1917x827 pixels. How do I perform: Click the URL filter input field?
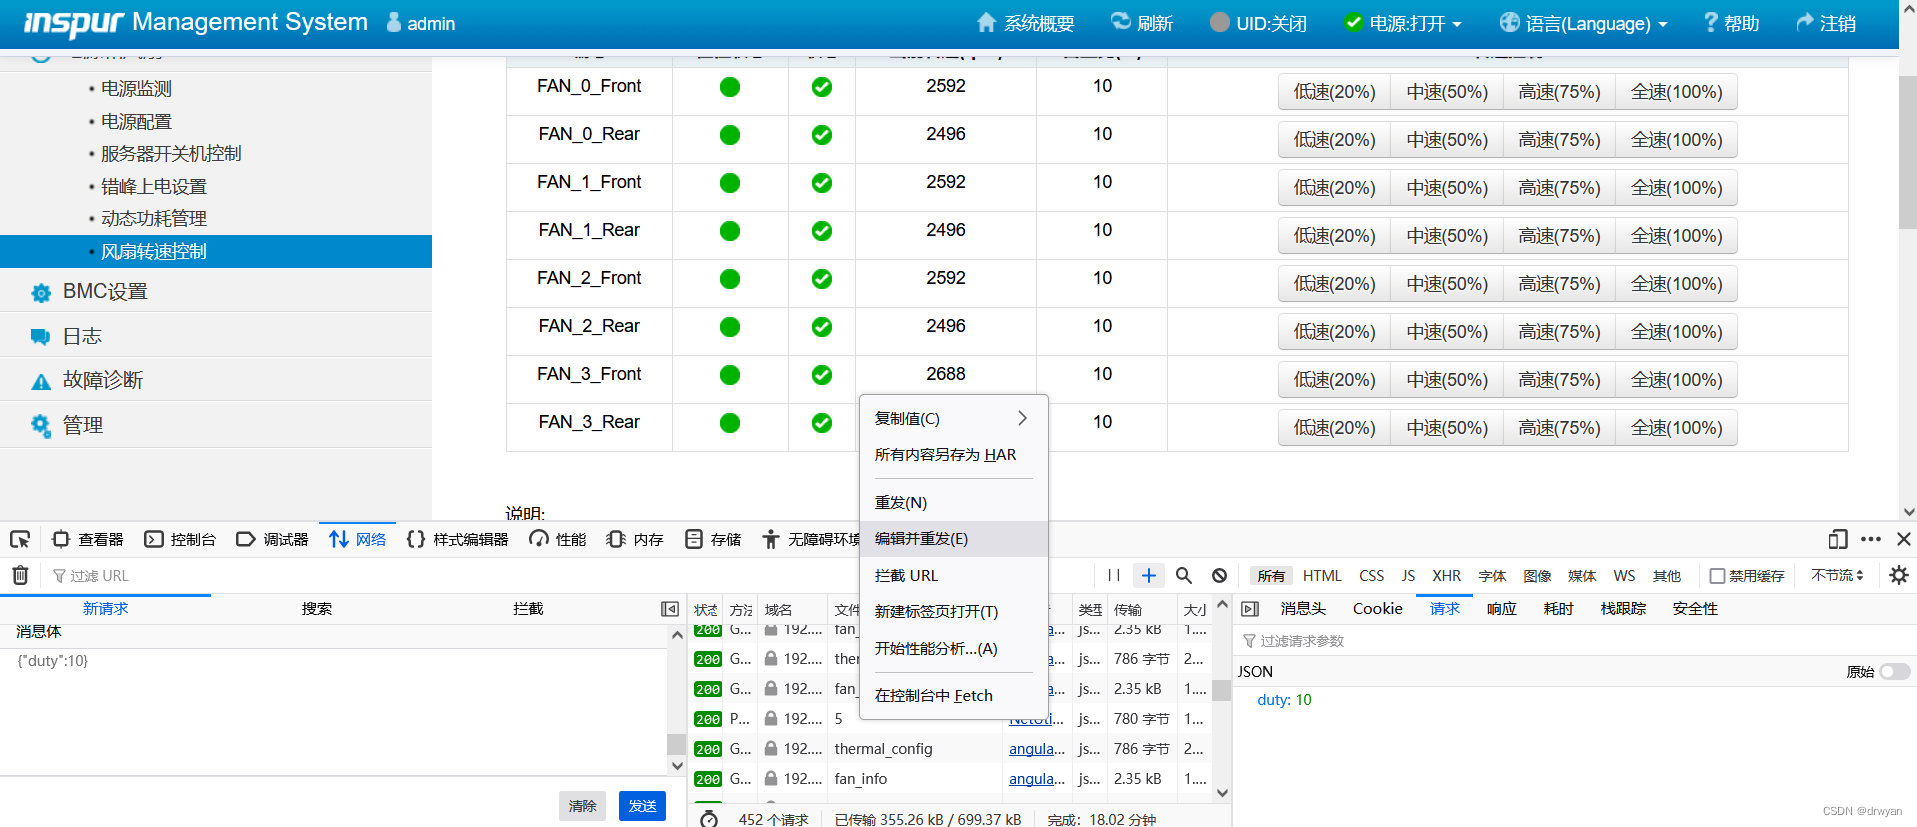pyautogui.click(x=570, y=576)
